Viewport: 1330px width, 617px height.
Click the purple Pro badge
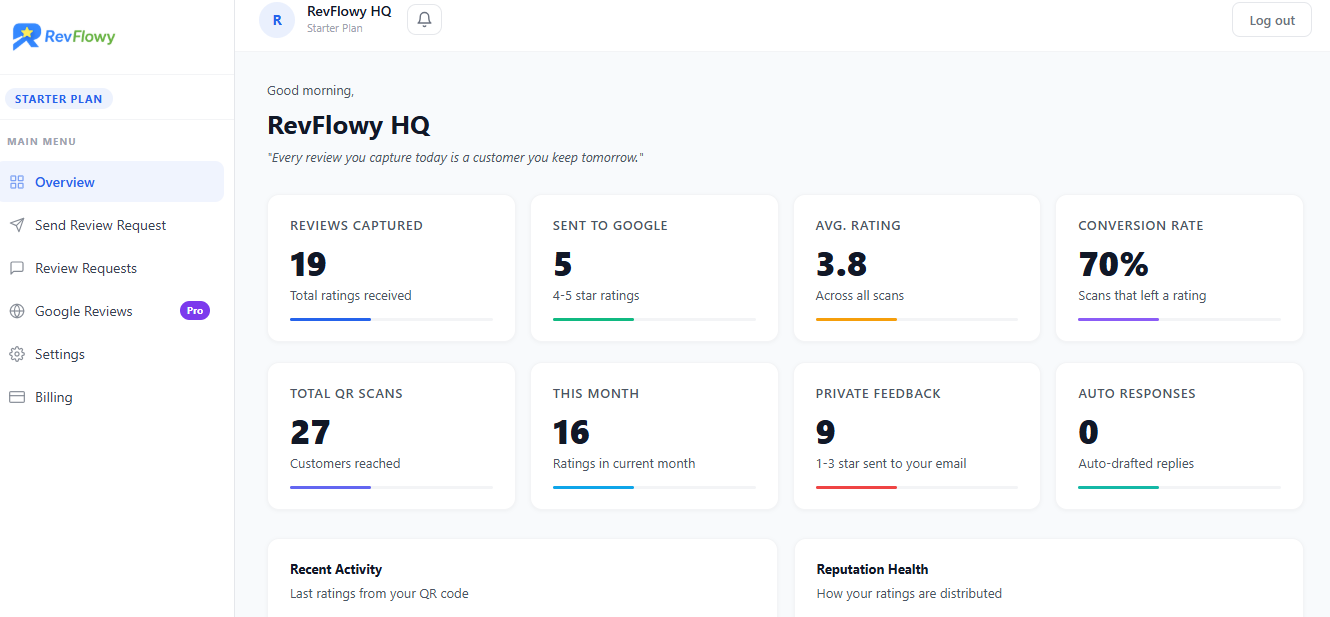click(x=195, y=311)
